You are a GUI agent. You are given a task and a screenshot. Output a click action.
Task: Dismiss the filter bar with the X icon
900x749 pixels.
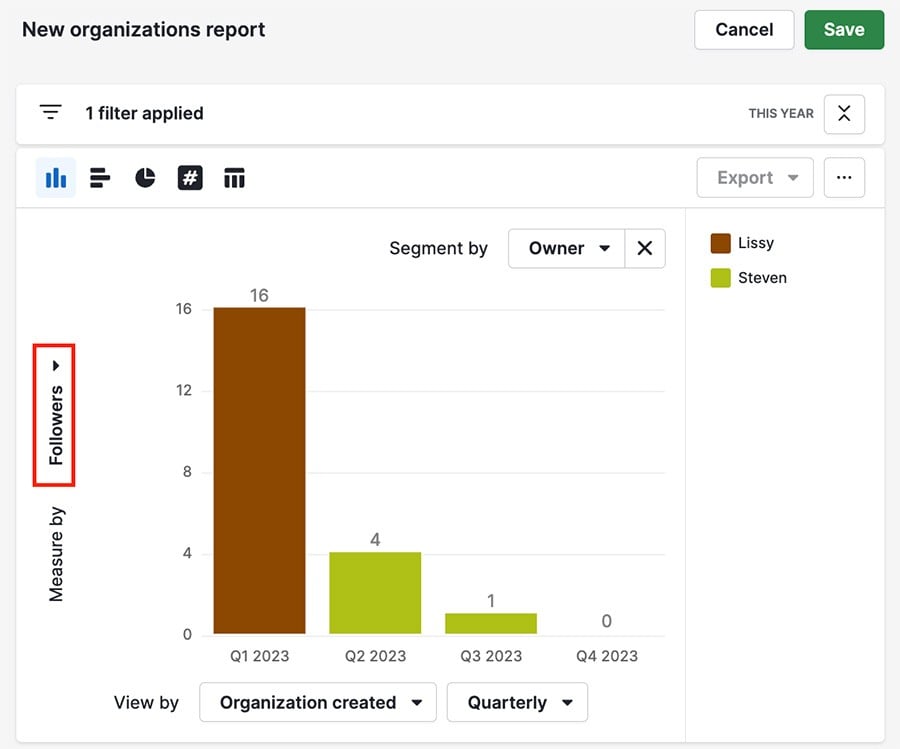(x=843, y=114)
